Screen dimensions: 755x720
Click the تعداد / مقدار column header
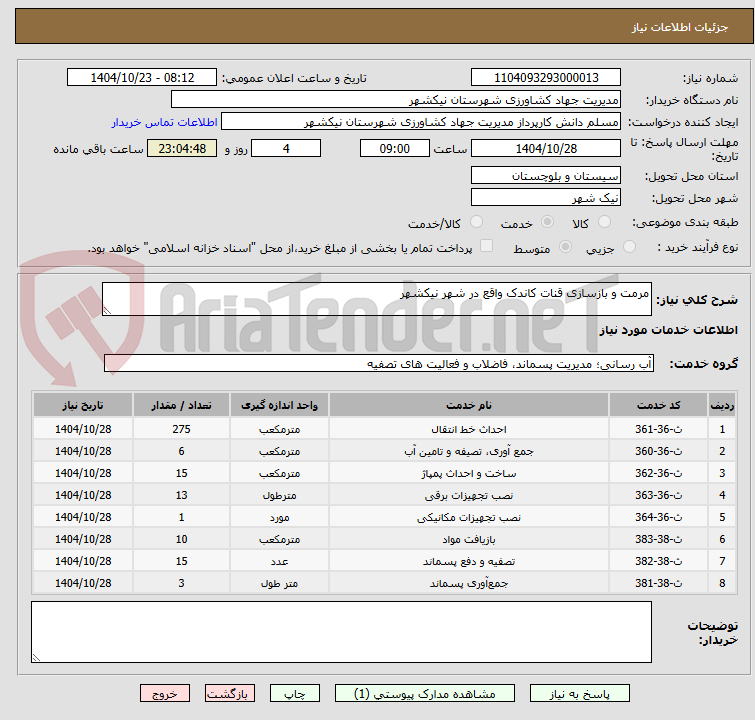(181, 405)
